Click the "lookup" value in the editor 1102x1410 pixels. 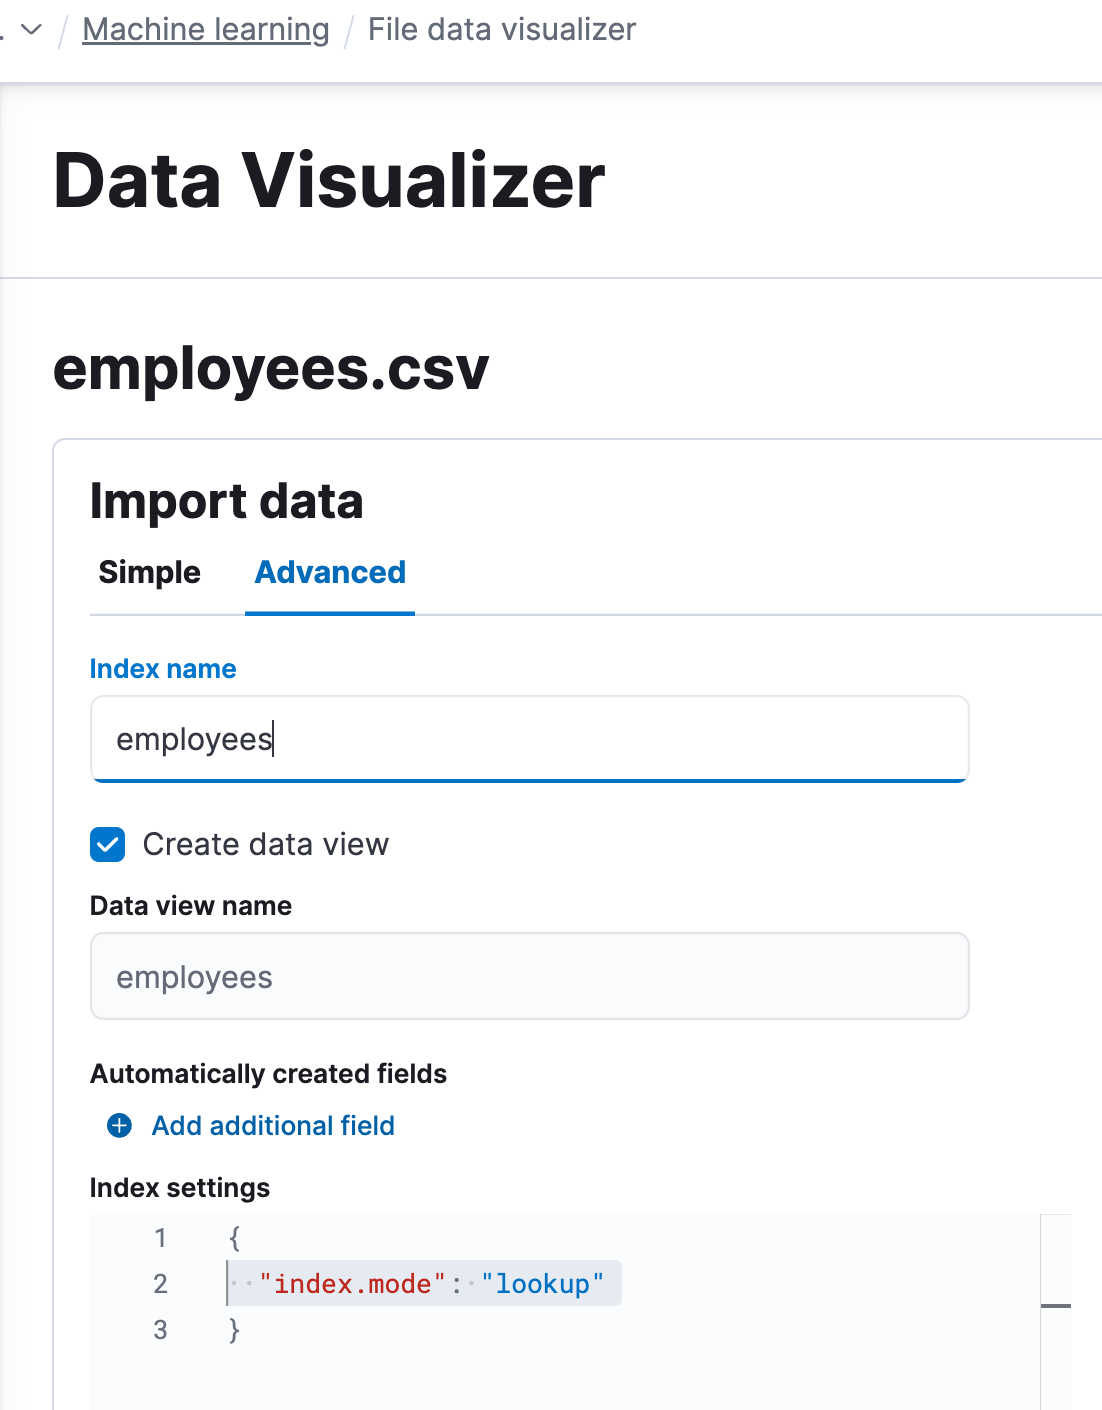[542, 1284]
